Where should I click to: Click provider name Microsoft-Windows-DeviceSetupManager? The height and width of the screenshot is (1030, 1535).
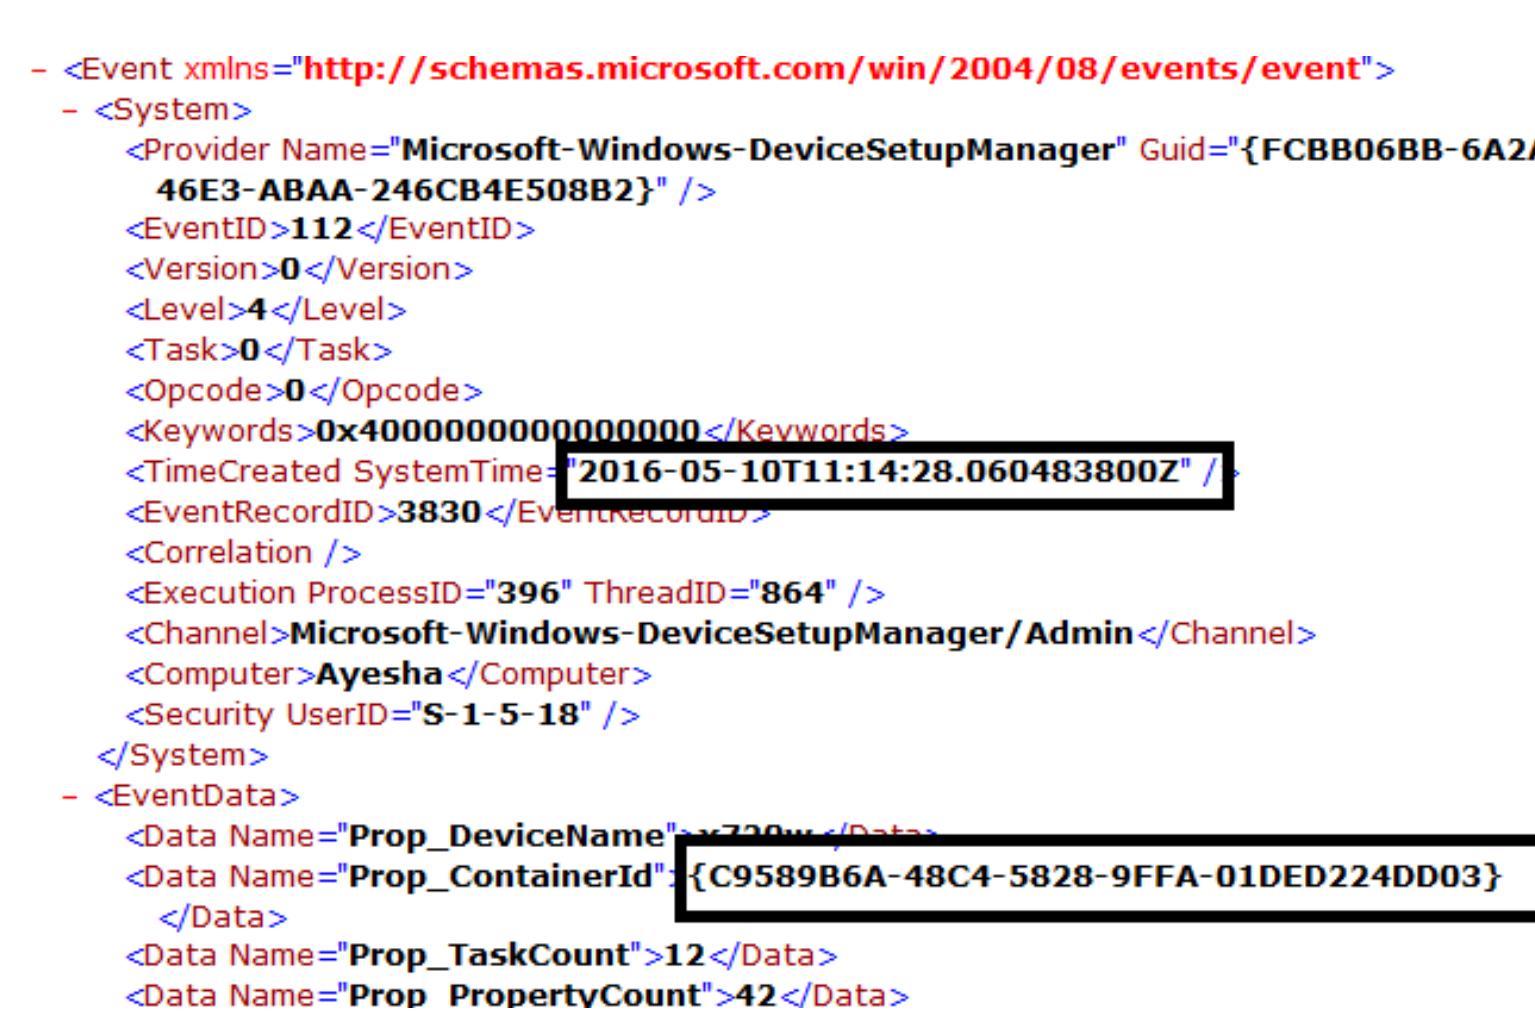pos(758,151)
